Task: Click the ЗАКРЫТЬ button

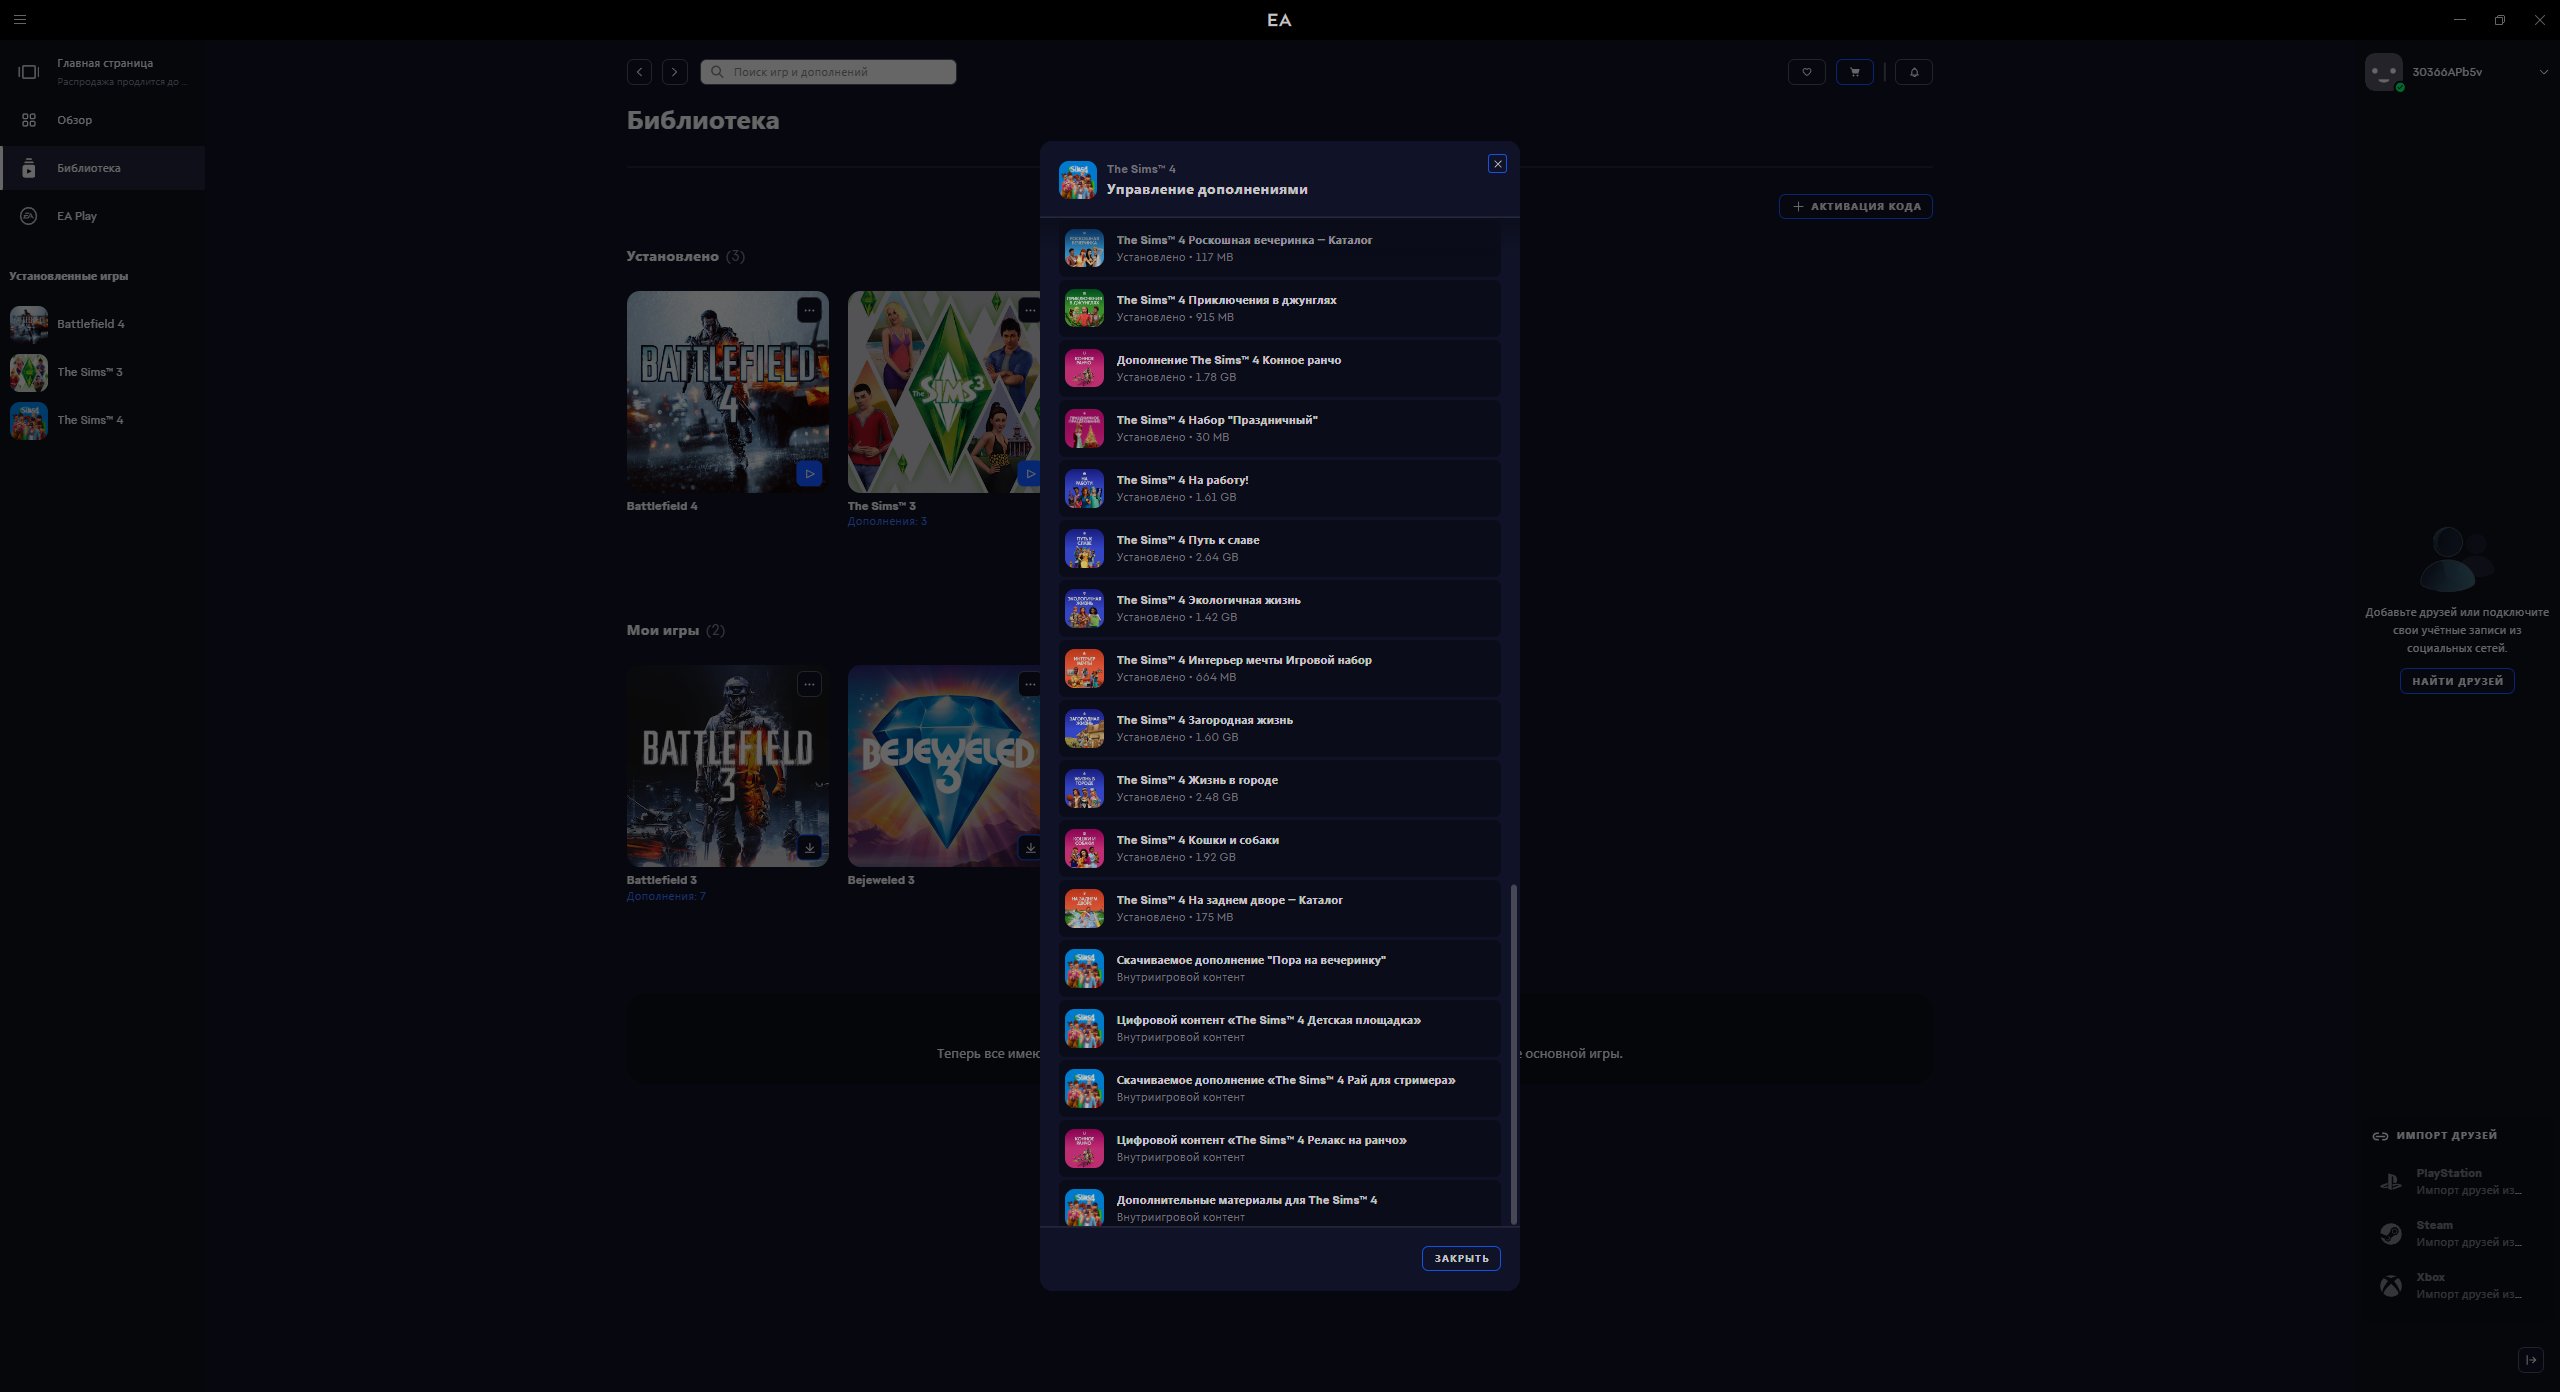Action: click(x=1461, y=1258)
